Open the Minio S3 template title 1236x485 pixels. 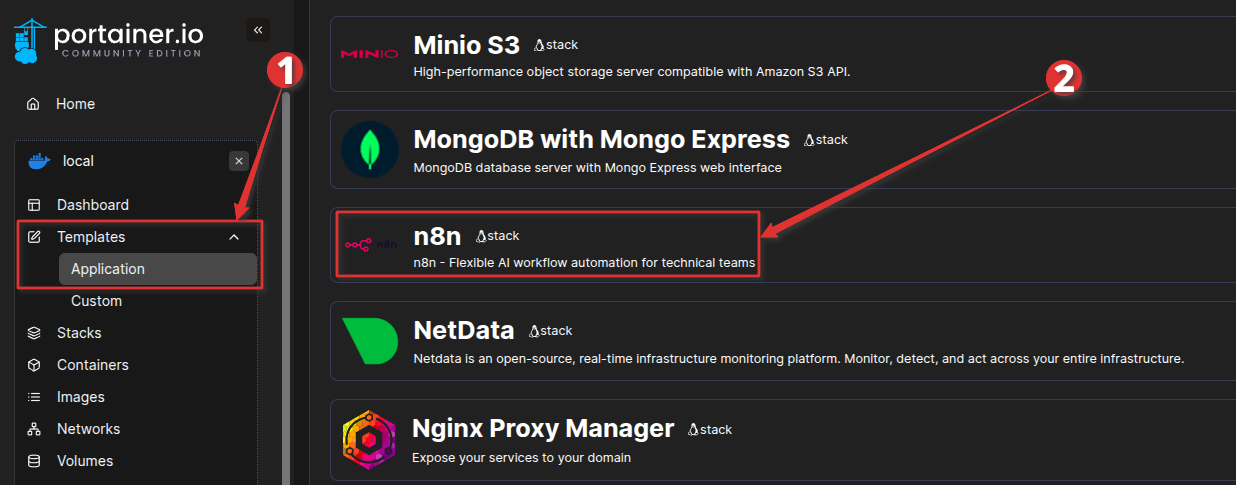click(467, 45)
